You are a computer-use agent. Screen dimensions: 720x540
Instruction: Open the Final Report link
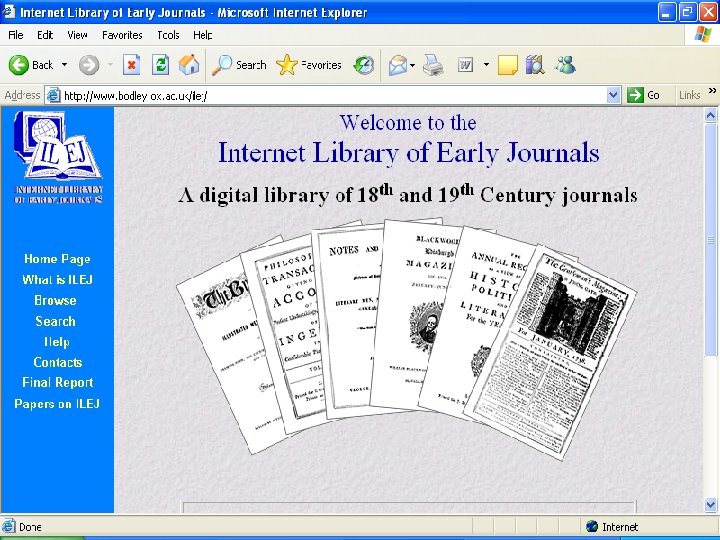pyautogui.click(x=57, y=382)
